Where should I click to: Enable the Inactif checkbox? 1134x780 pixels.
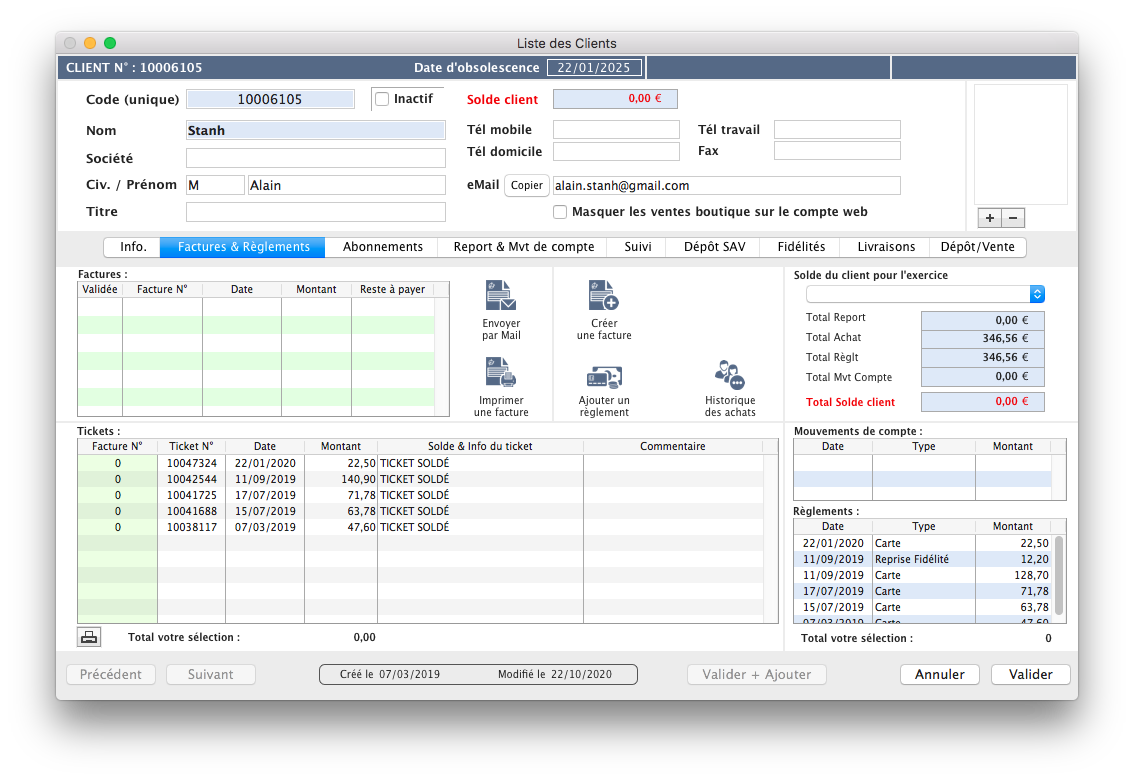(x=382, y=99)
